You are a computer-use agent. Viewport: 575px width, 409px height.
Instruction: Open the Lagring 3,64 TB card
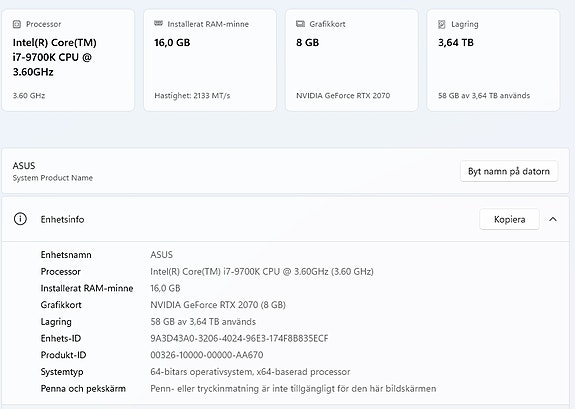(493, 60)
